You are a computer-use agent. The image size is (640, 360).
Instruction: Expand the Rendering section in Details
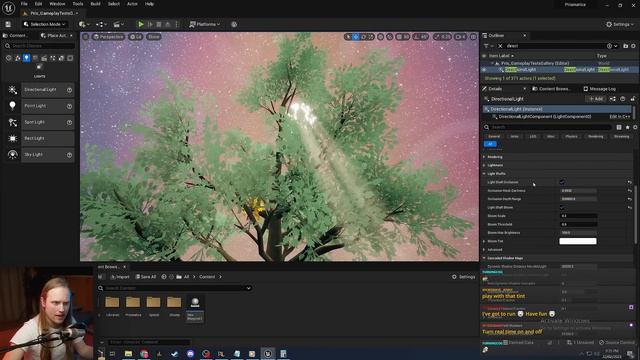coord(484,157)
